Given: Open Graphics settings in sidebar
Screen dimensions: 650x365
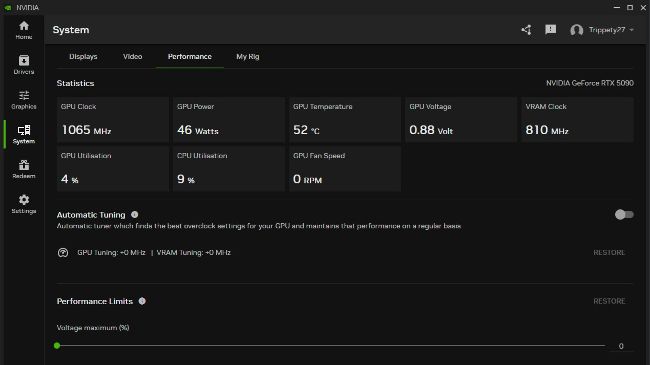Looking at the screenshot, I should pyautogui.click(x=24, y=100).
